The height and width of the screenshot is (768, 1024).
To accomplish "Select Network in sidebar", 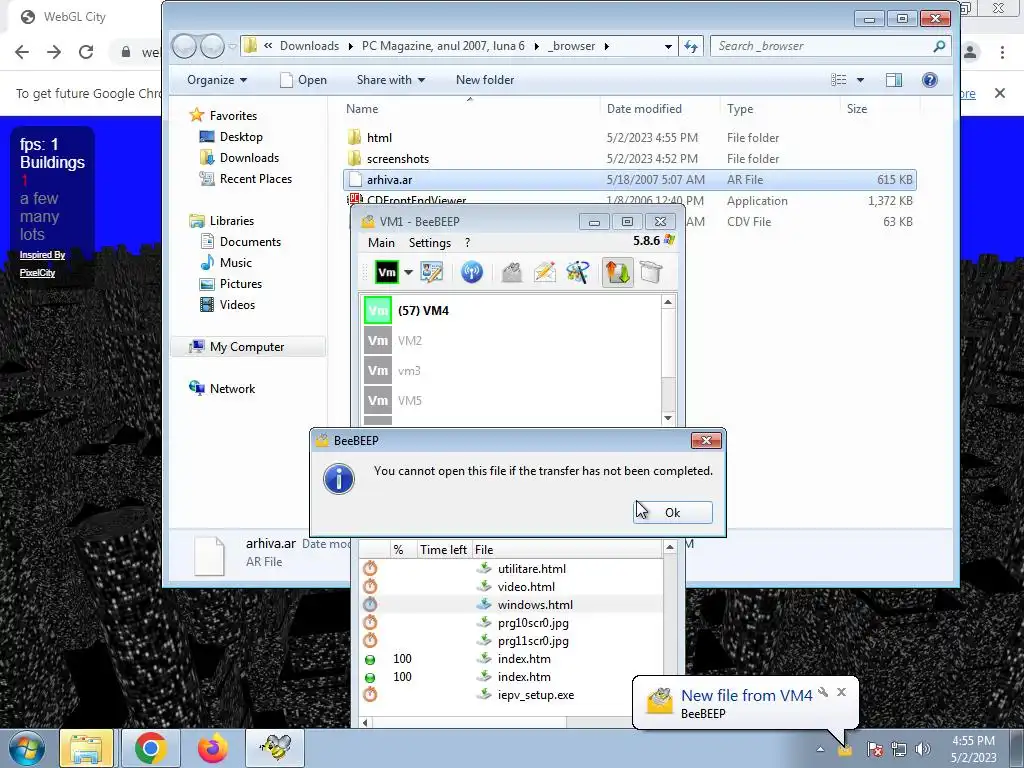I will [x=232, y=389].
